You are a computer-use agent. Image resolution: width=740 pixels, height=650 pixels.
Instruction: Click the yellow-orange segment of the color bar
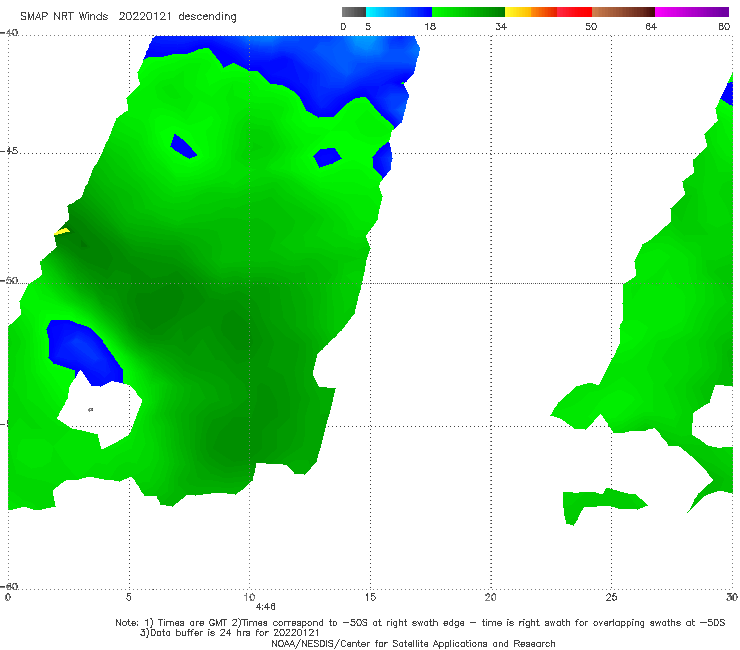pos(531,12)
